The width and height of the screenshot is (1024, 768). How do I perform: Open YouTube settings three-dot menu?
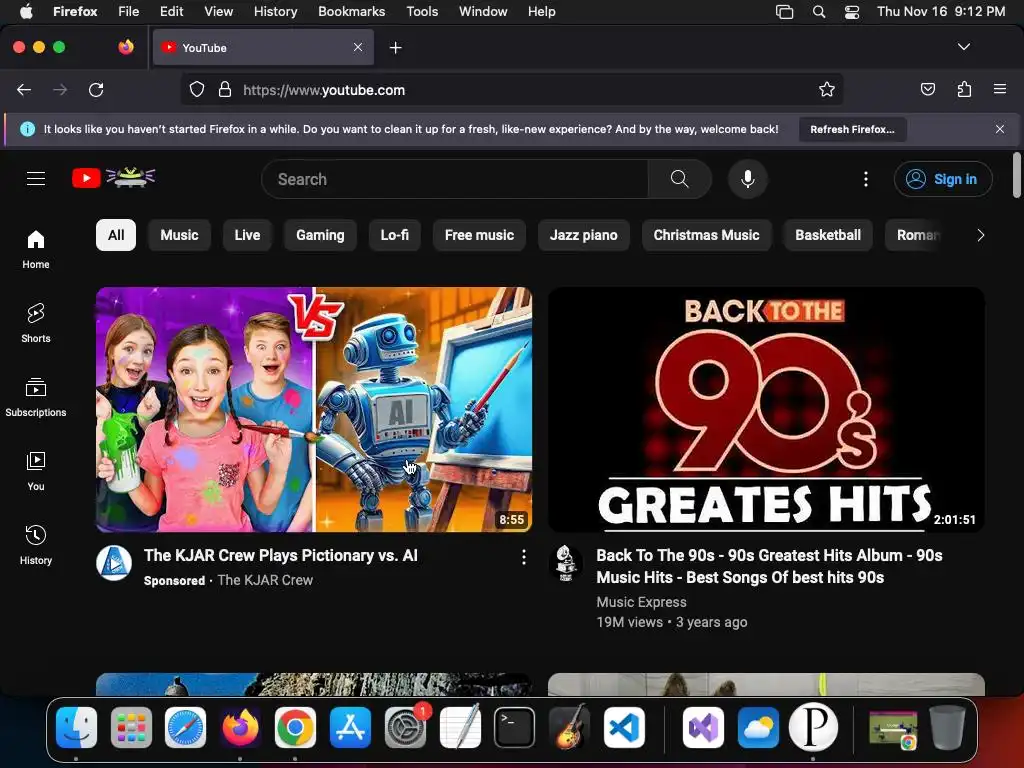coord(866,179)
